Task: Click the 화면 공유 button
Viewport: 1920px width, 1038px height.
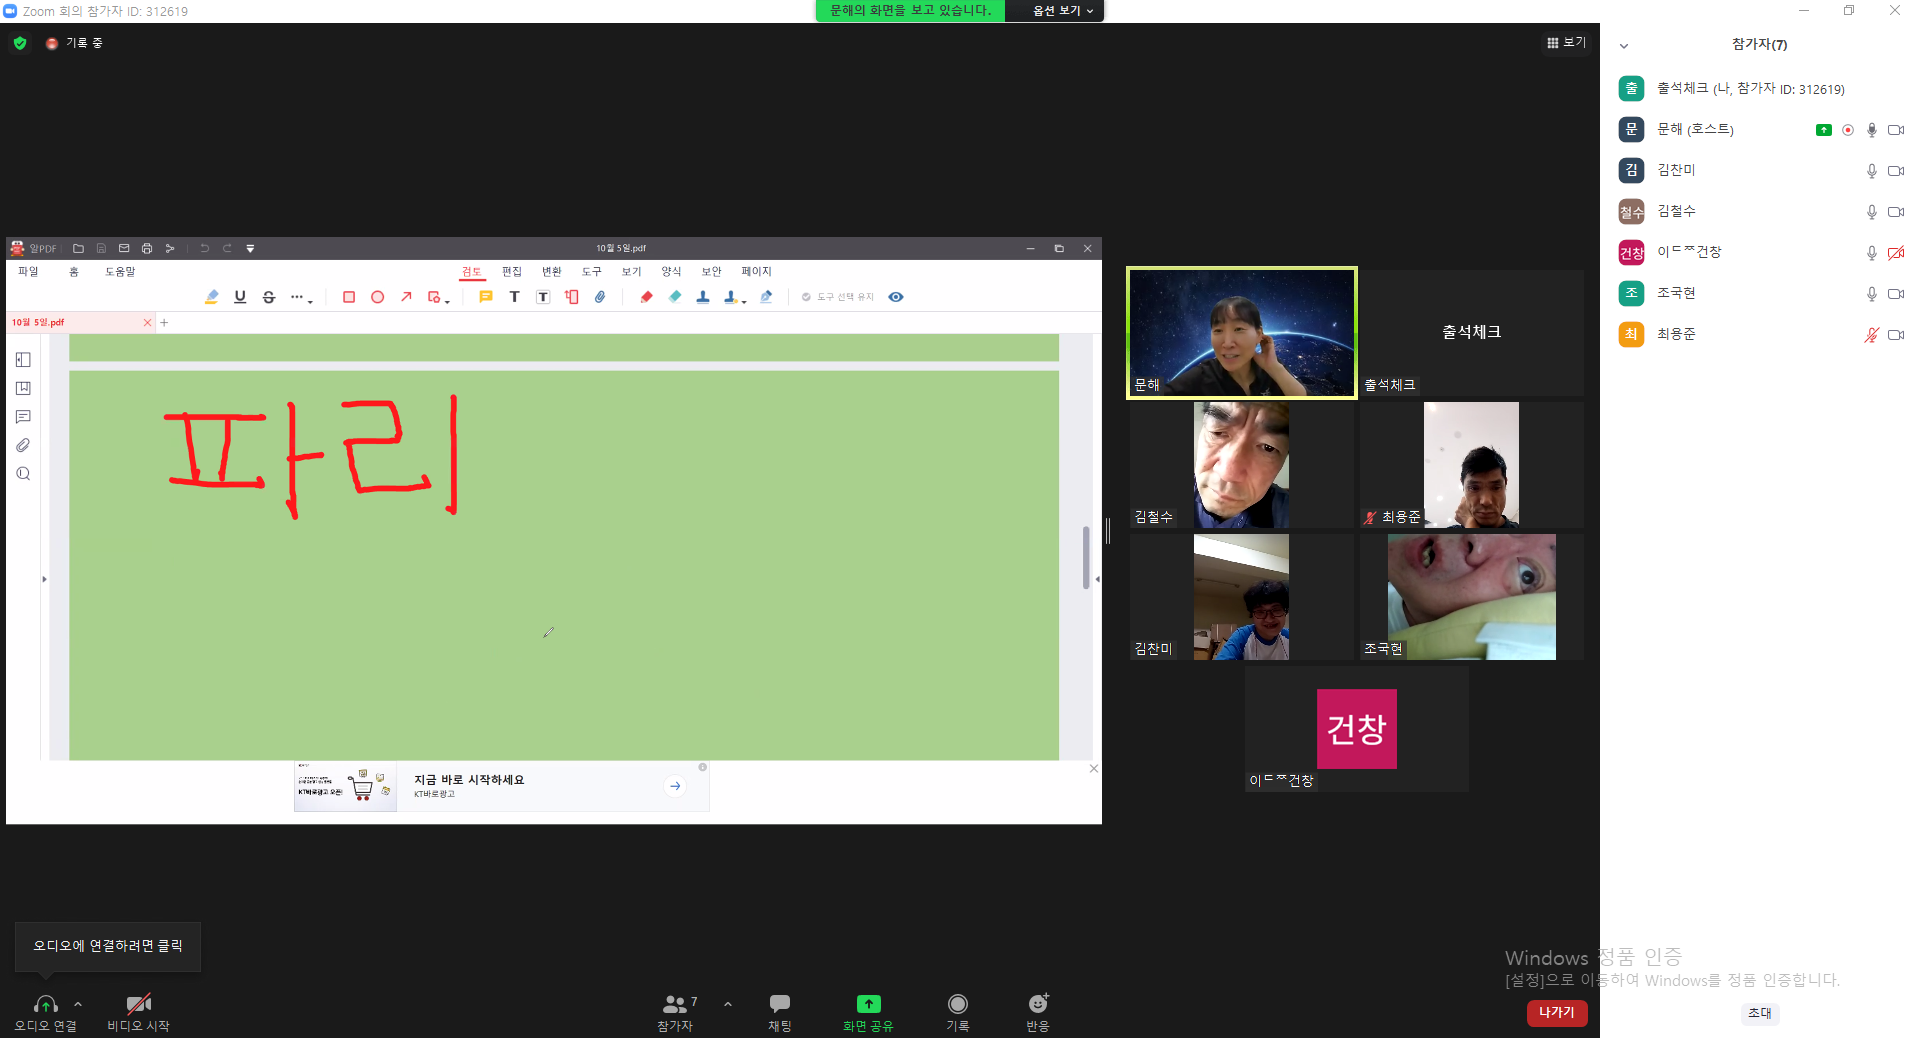Action: click(x=868, y=1011)
